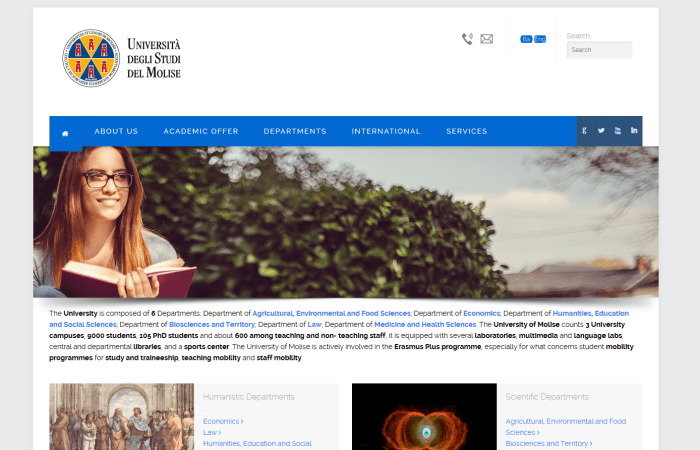Expand the About Us menu

pyautogui.click(x=116, y=131)
